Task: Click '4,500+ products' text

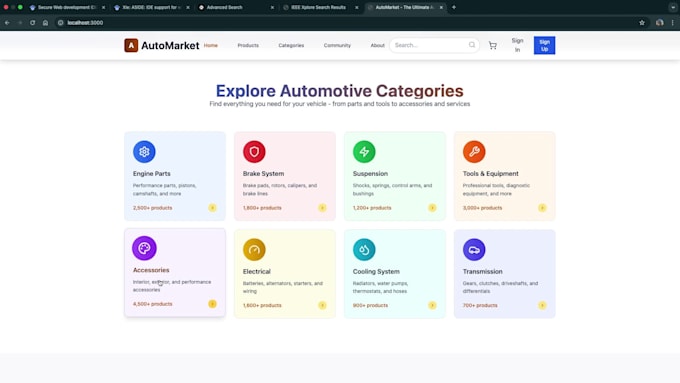Action: click(152, 304)
